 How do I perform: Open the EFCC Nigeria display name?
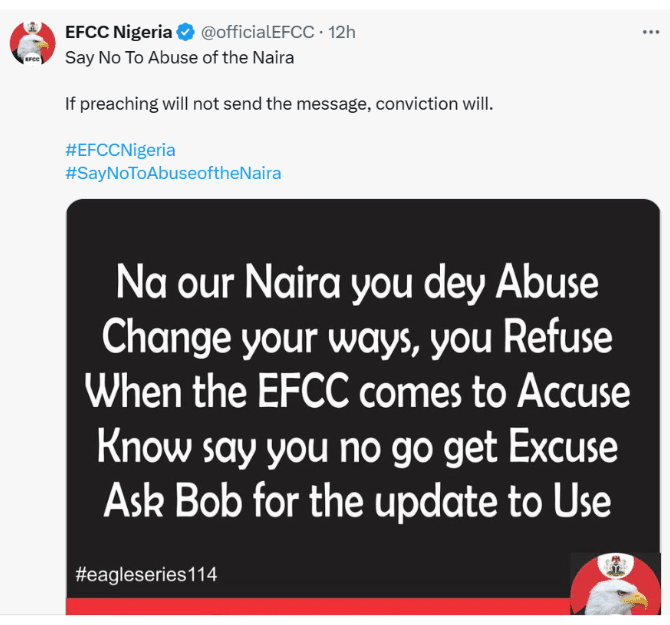pyautogui.click(x=118, y=33)
